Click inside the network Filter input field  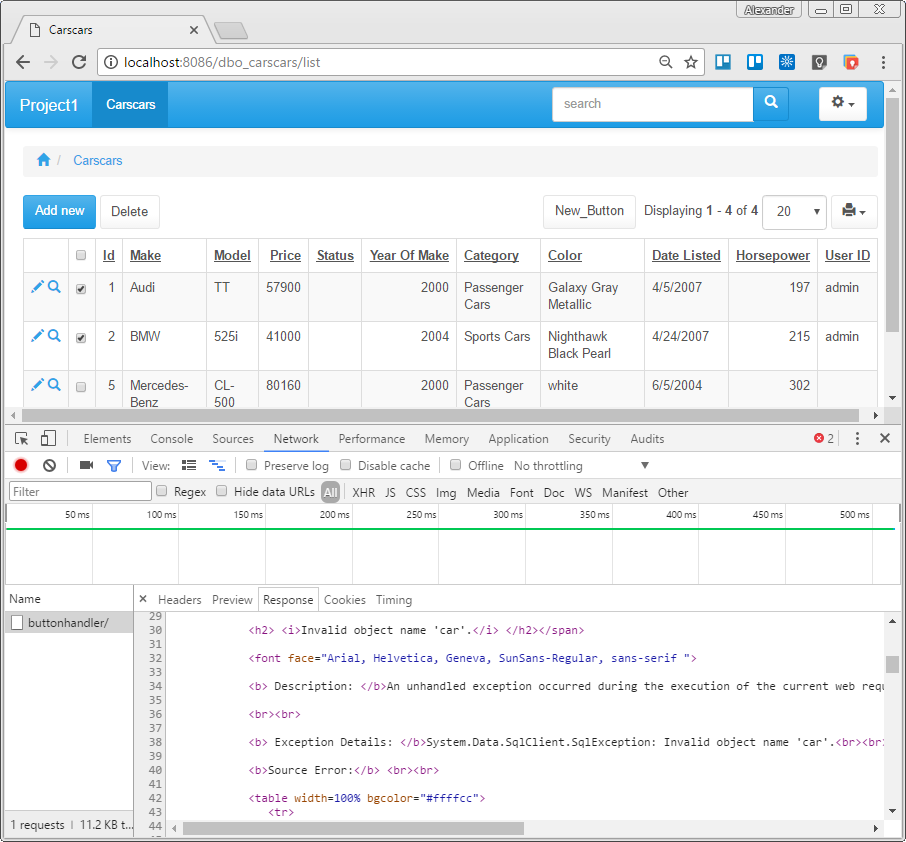pyautogui.click(x=79, y=491)
